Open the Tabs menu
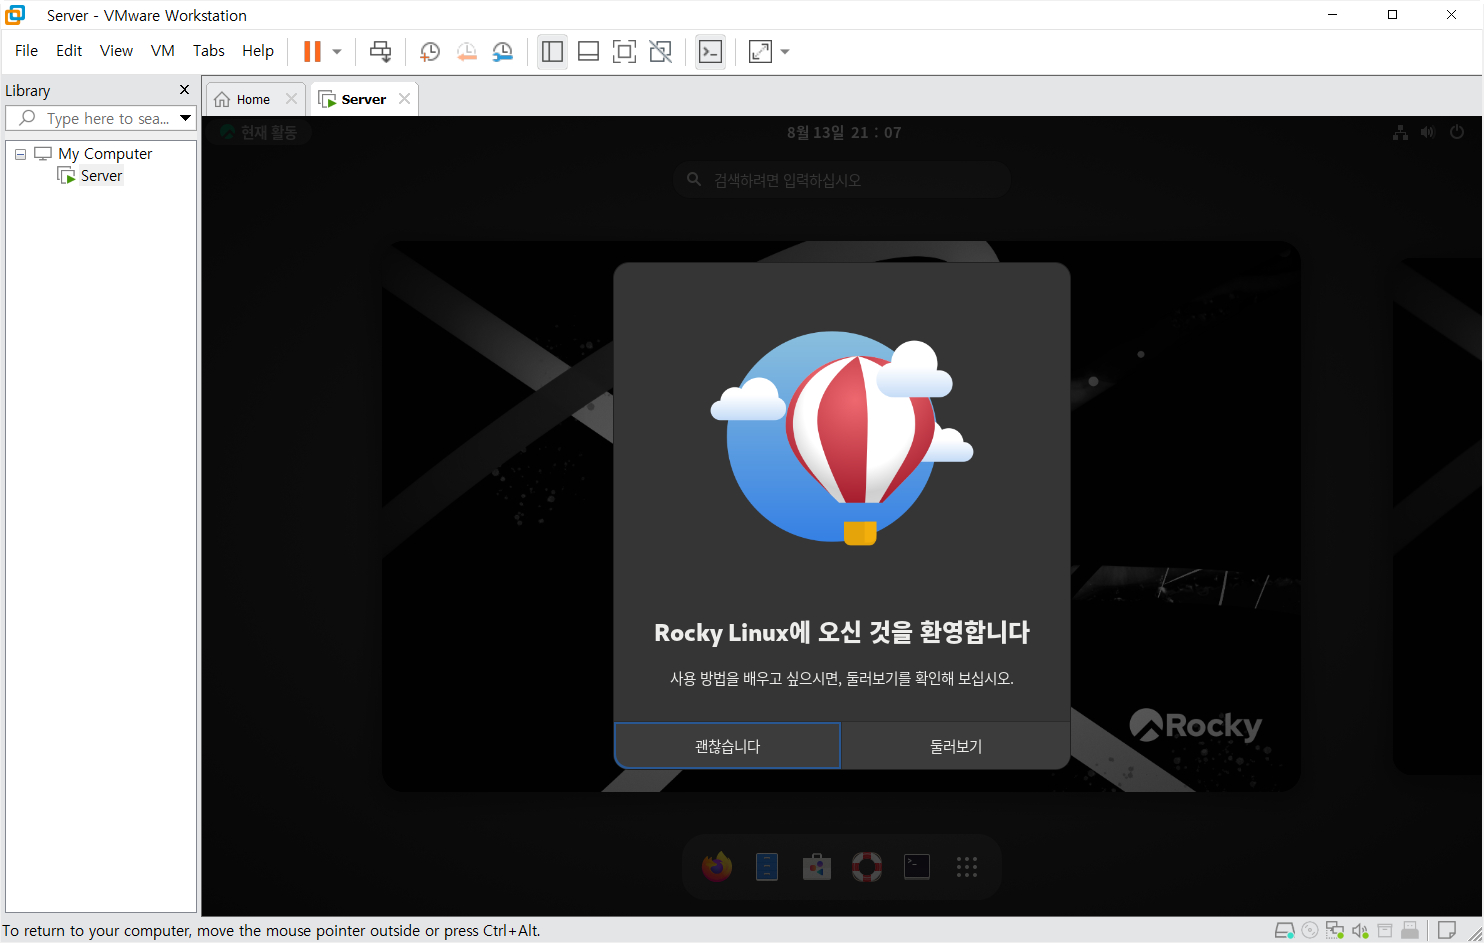Image resolution: width=1484 pixels, height=943 pixels. (x=209, y=51)
